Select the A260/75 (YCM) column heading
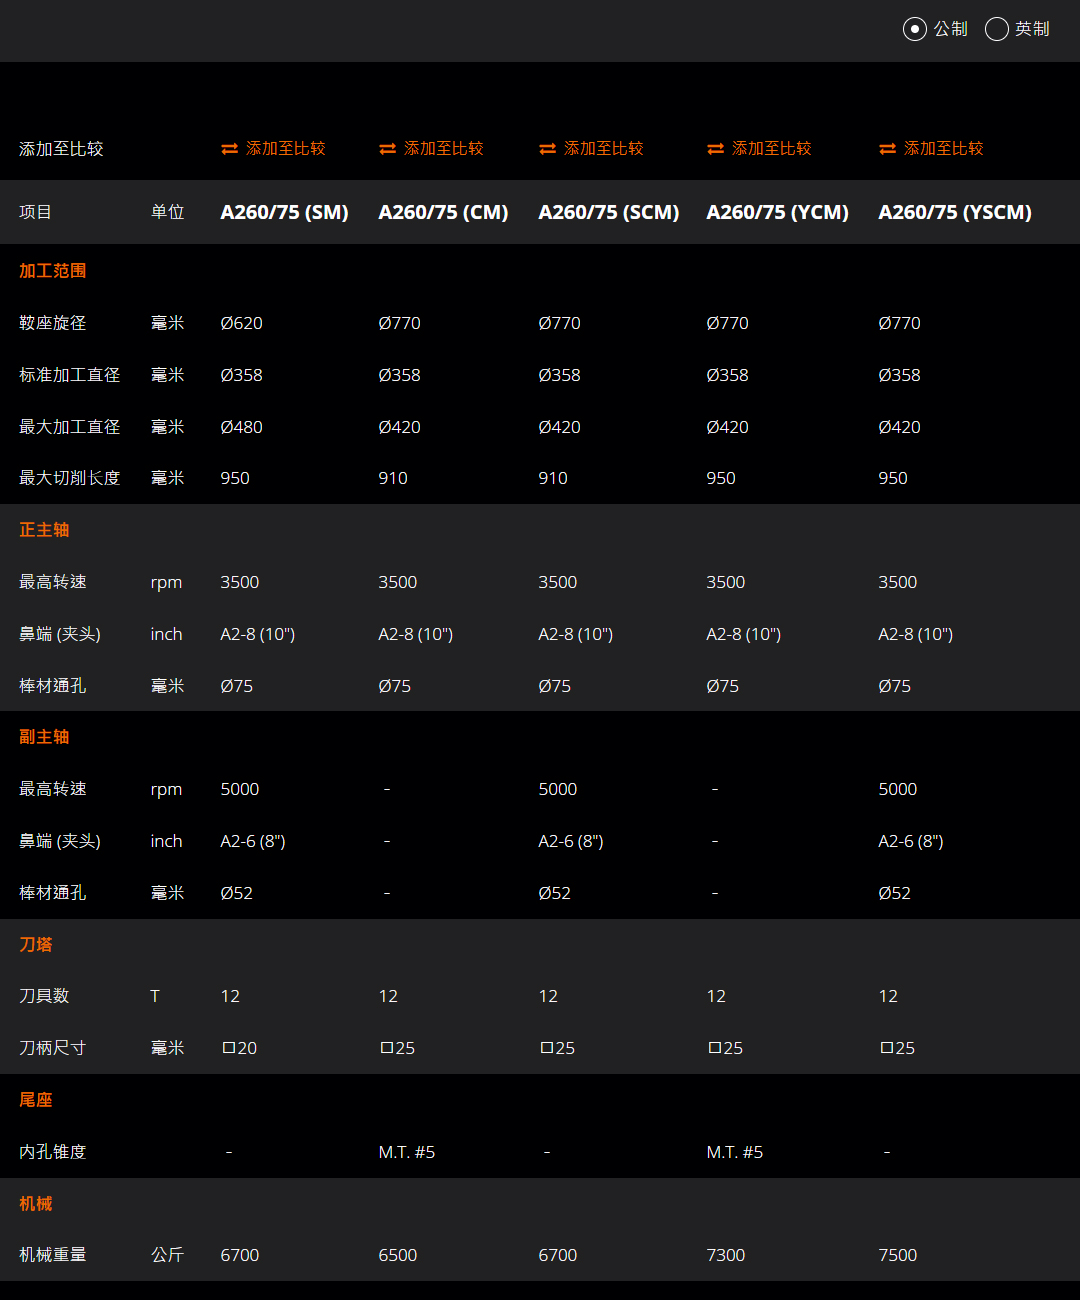The image size is (1080, 1300). click(x=777, y=212)
